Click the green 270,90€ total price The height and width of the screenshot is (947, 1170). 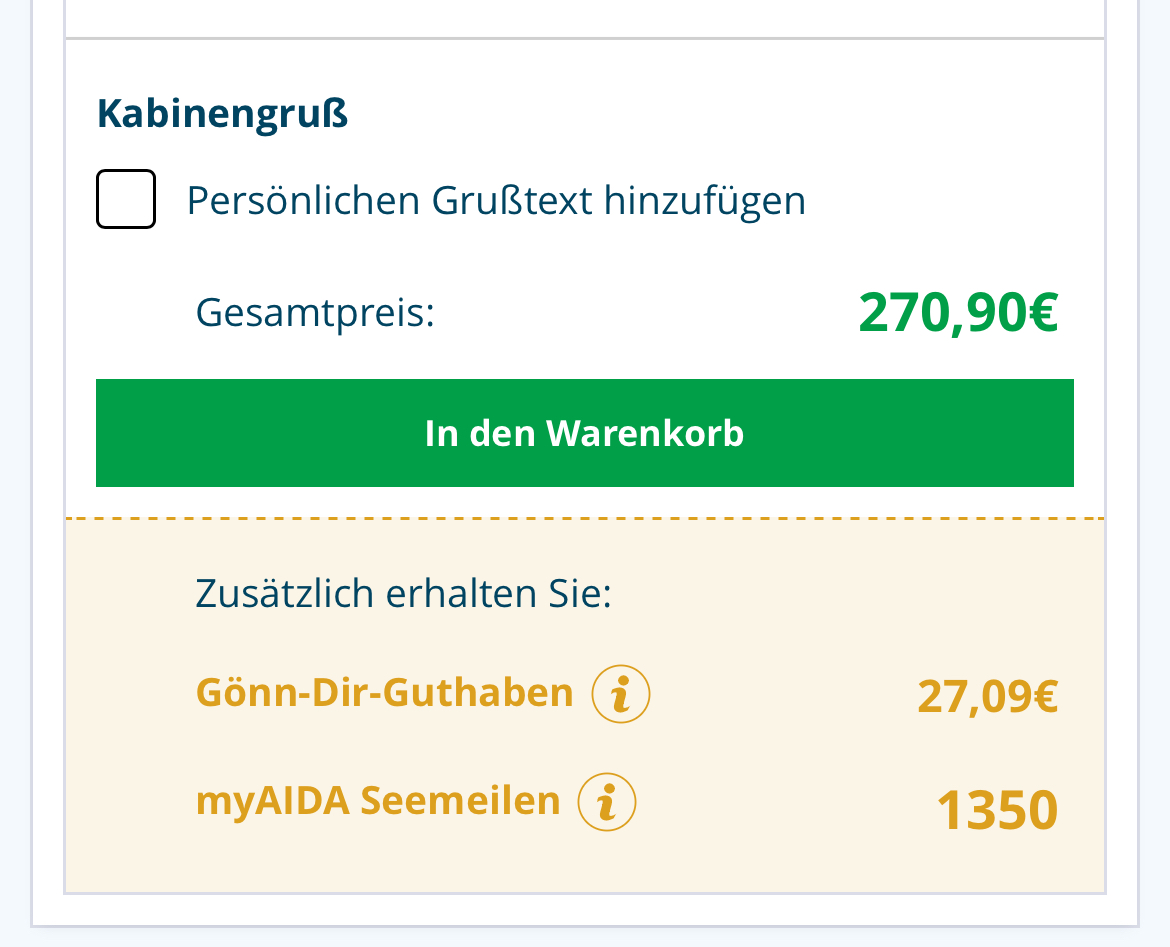coord(957,313)
